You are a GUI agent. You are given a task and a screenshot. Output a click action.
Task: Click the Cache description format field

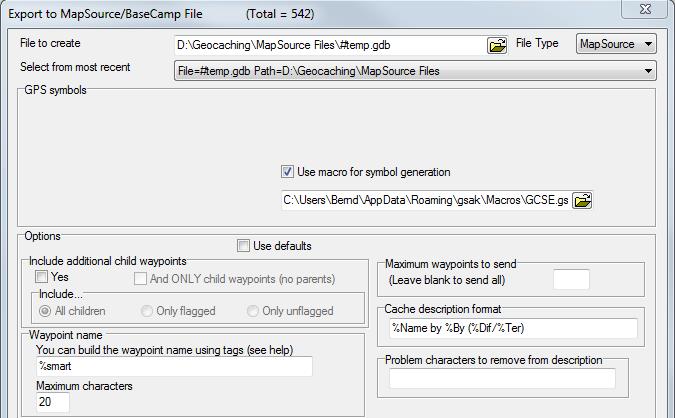point(513,328)
